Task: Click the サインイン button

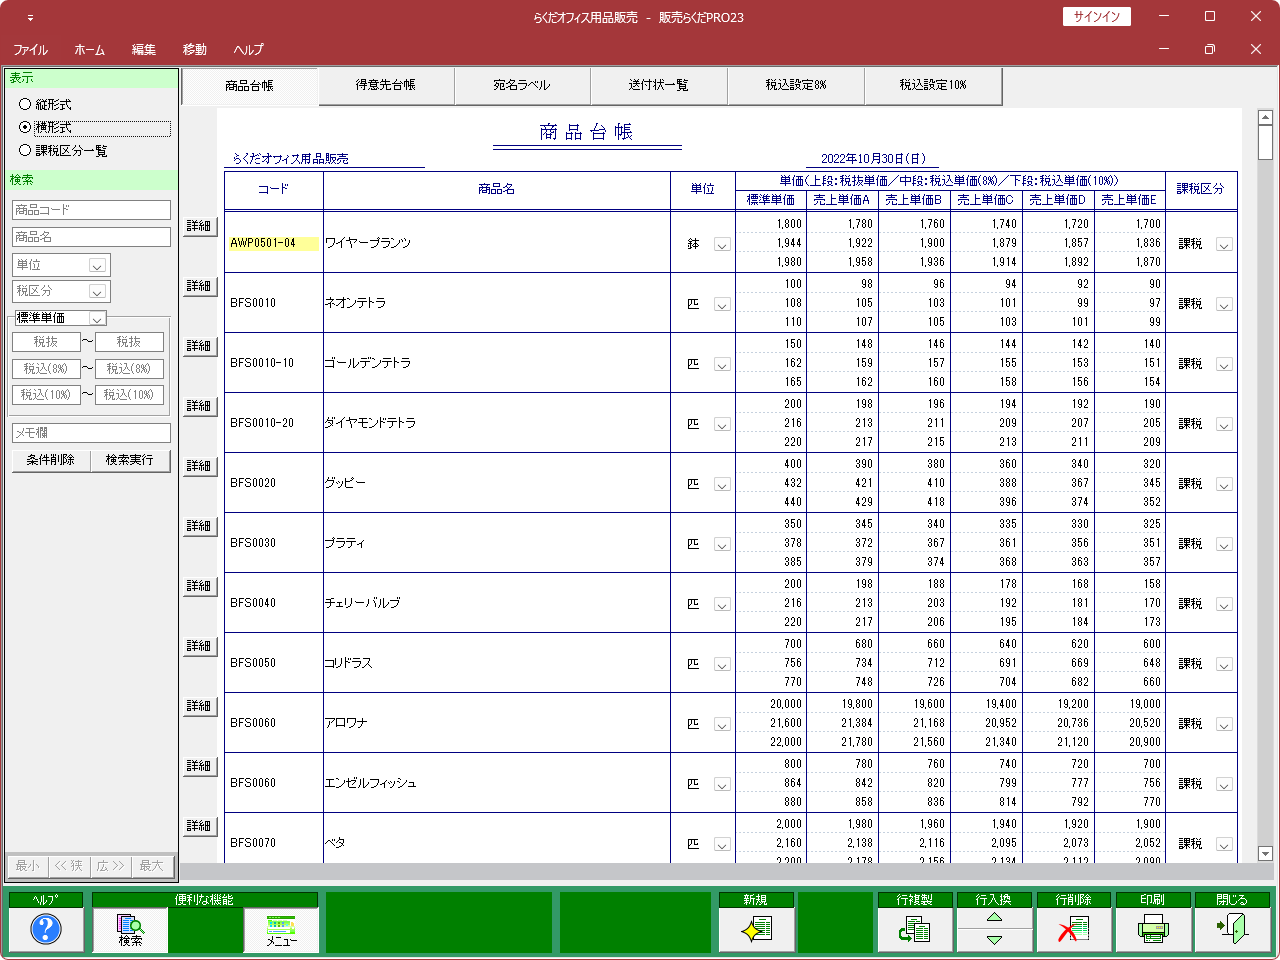Action: [1097, 16]
